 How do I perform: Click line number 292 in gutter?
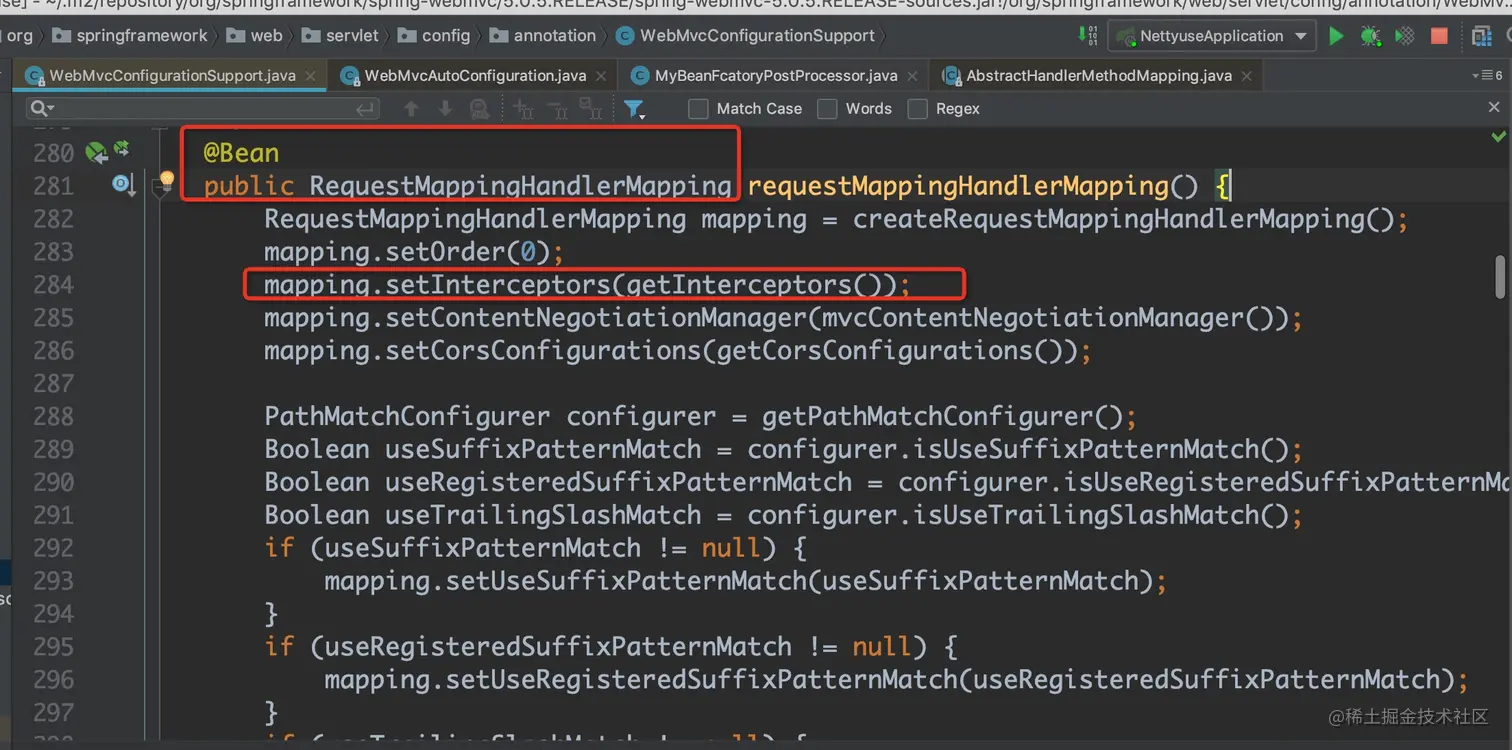(53, 548)
